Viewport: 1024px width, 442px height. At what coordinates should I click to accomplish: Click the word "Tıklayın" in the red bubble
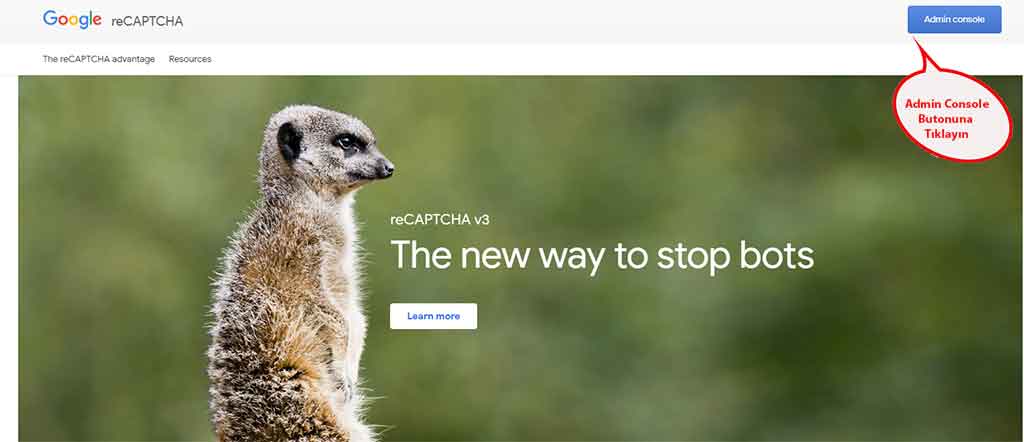tap(946, 134)
